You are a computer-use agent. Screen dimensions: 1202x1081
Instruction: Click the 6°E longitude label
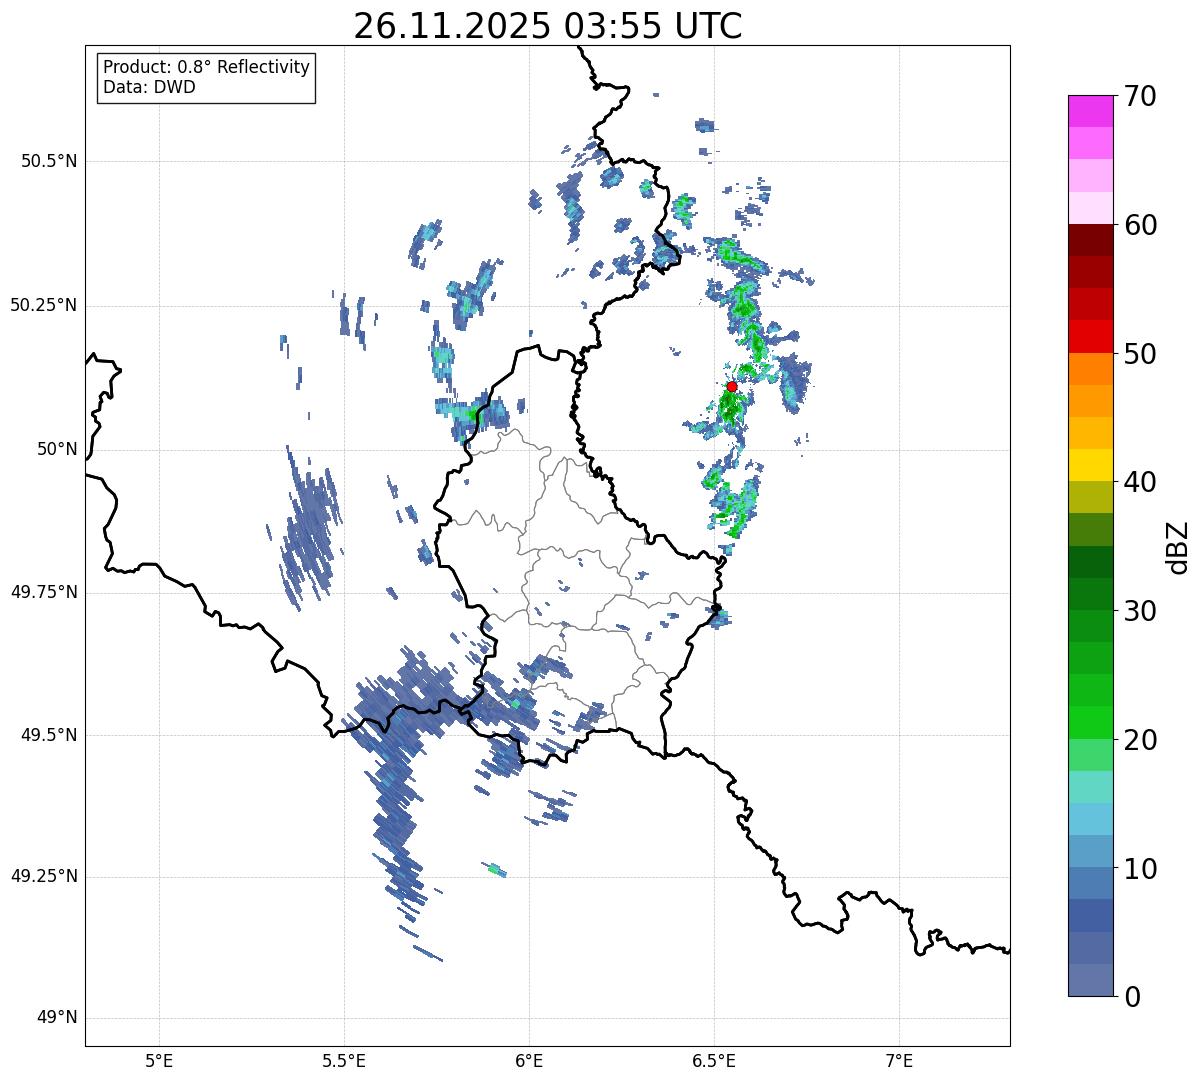pos(529,1060)
